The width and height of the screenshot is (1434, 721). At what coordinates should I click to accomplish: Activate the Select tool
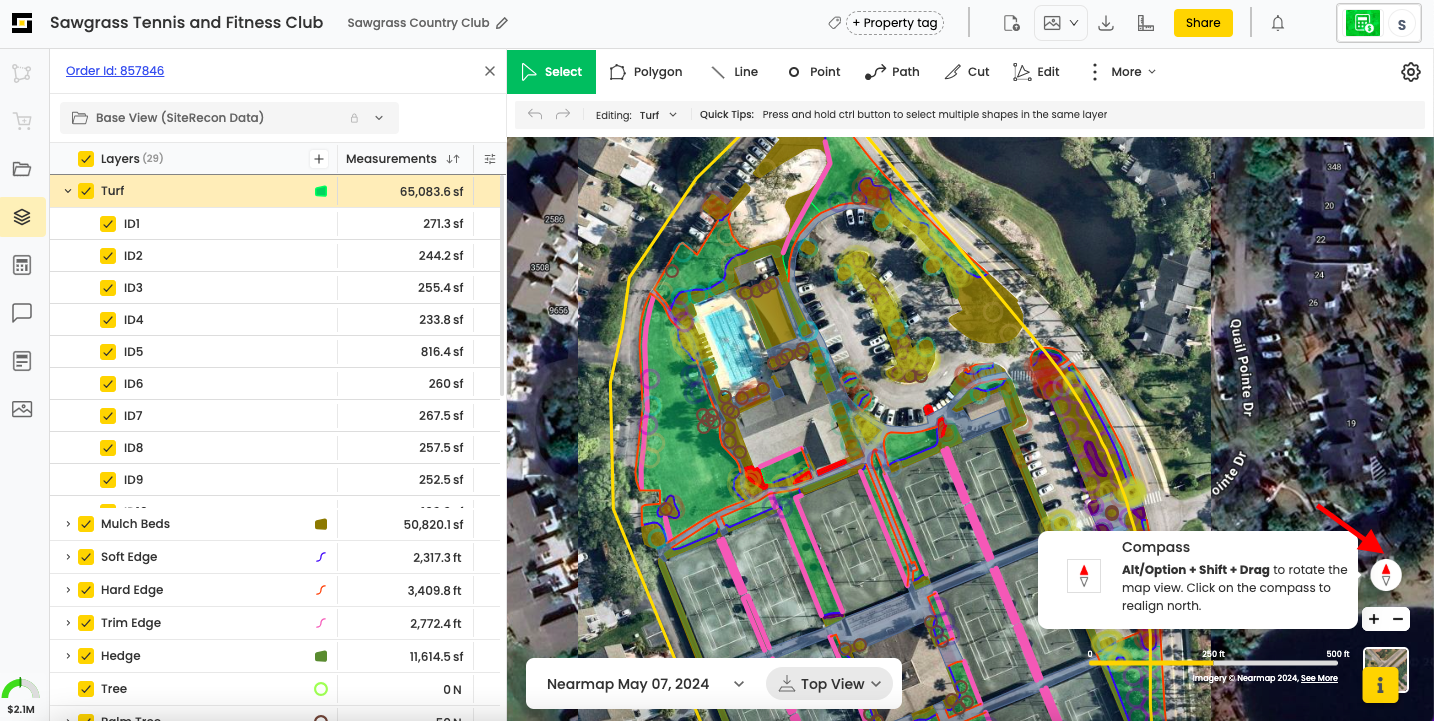pyautogui.click(x=551, y=72)
